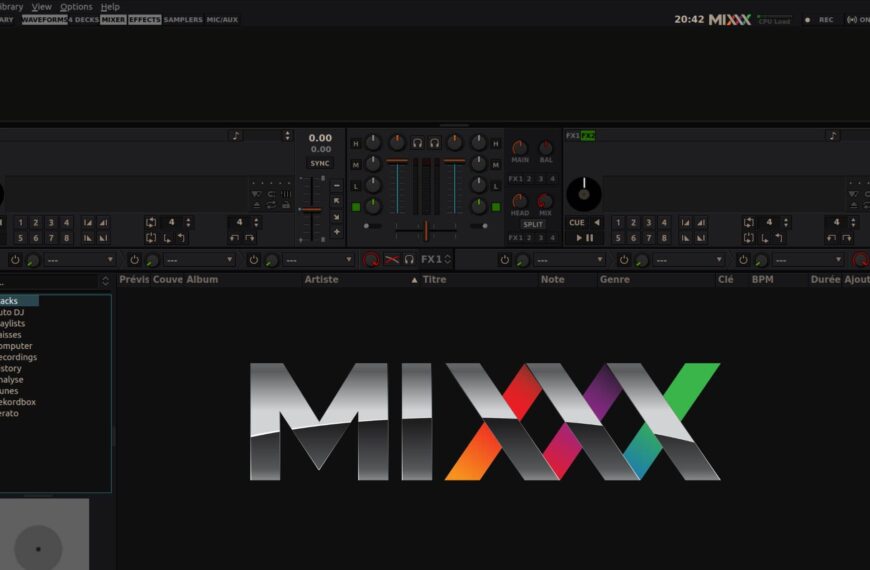The width and height of the screenshot is (870, 570).
Task: Toggle left deck quantize grid icon
Action: coord(286,194)
